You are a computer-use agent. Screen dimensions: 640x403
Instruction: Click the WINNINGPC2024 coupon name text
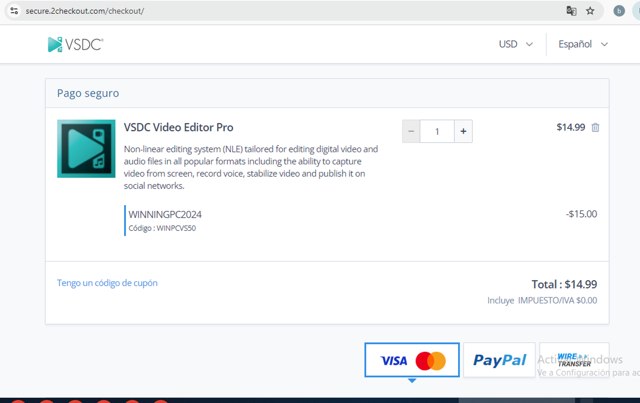(165, 214)
